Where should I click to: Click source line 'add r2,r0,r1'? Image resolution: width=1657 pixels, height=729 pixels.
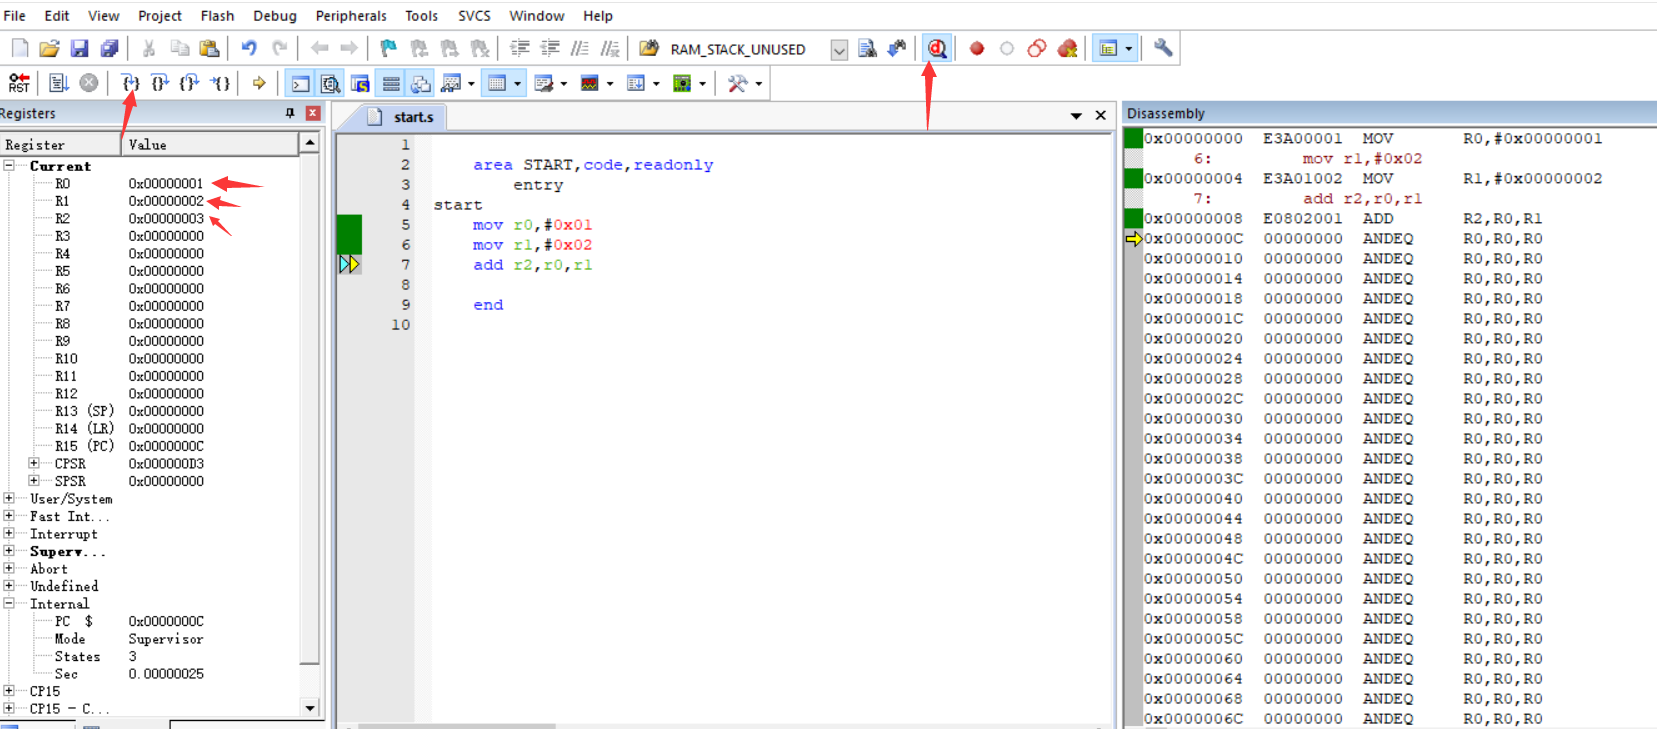pyautogui.click(x=532, y=265)
